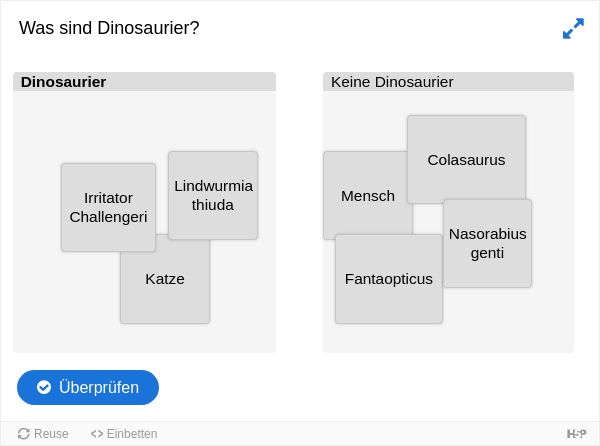Image resolution: width=600 pixels, height=446 pixels.
Task: Click the Reuse refresh icon
Action: [x=24, y=434]
